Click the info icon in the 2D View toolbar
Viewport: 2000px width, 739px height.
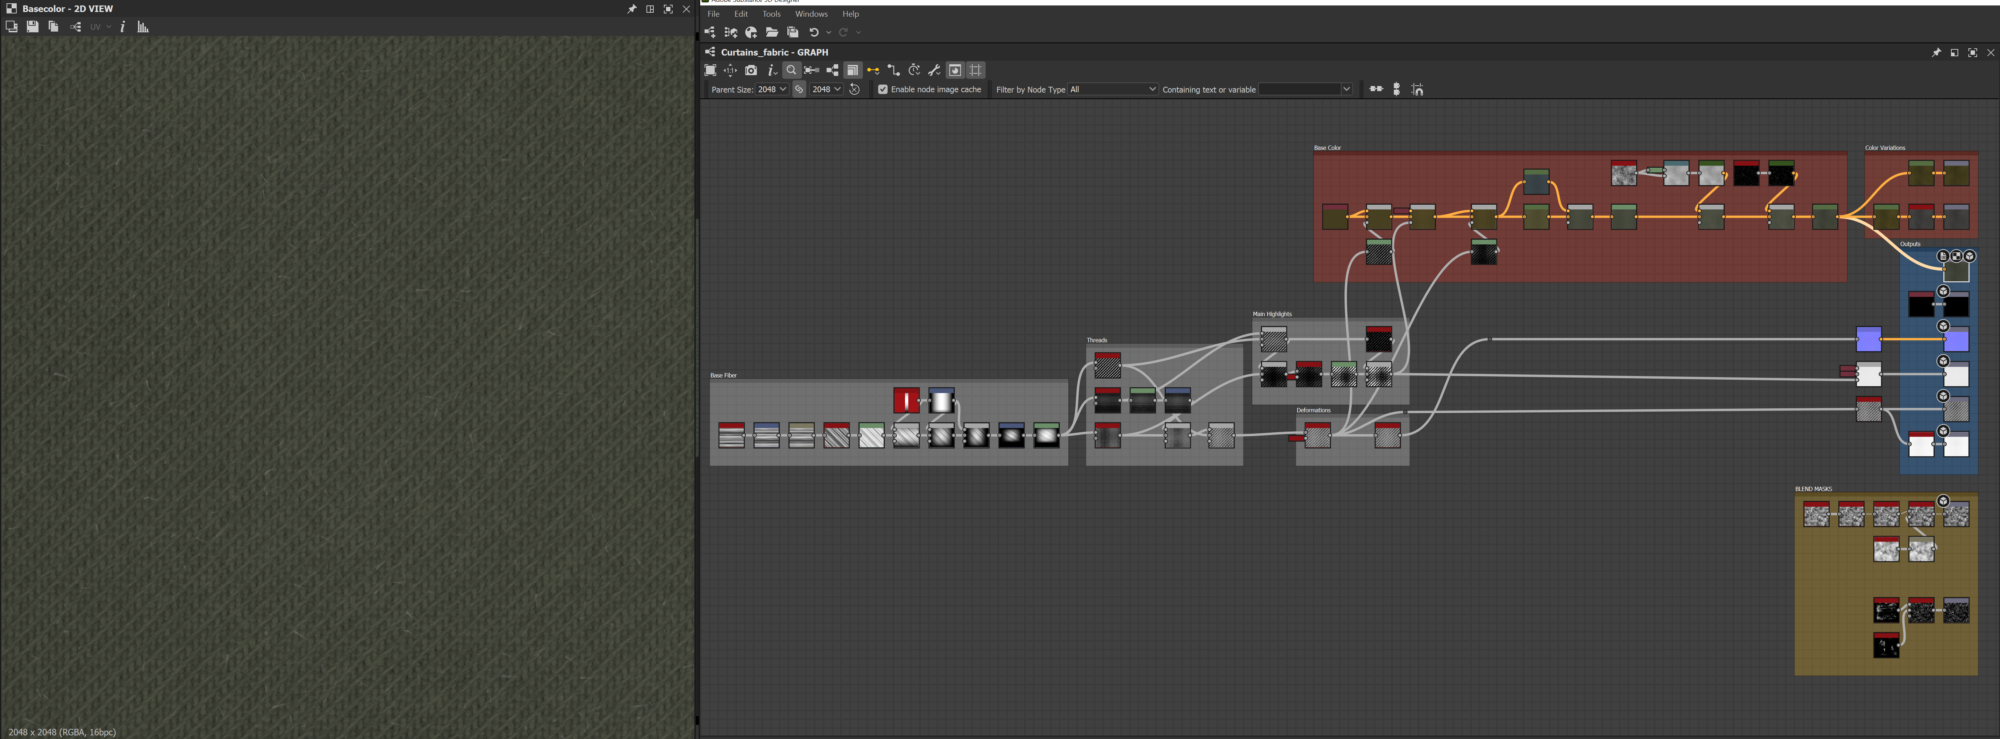point(122,27)
